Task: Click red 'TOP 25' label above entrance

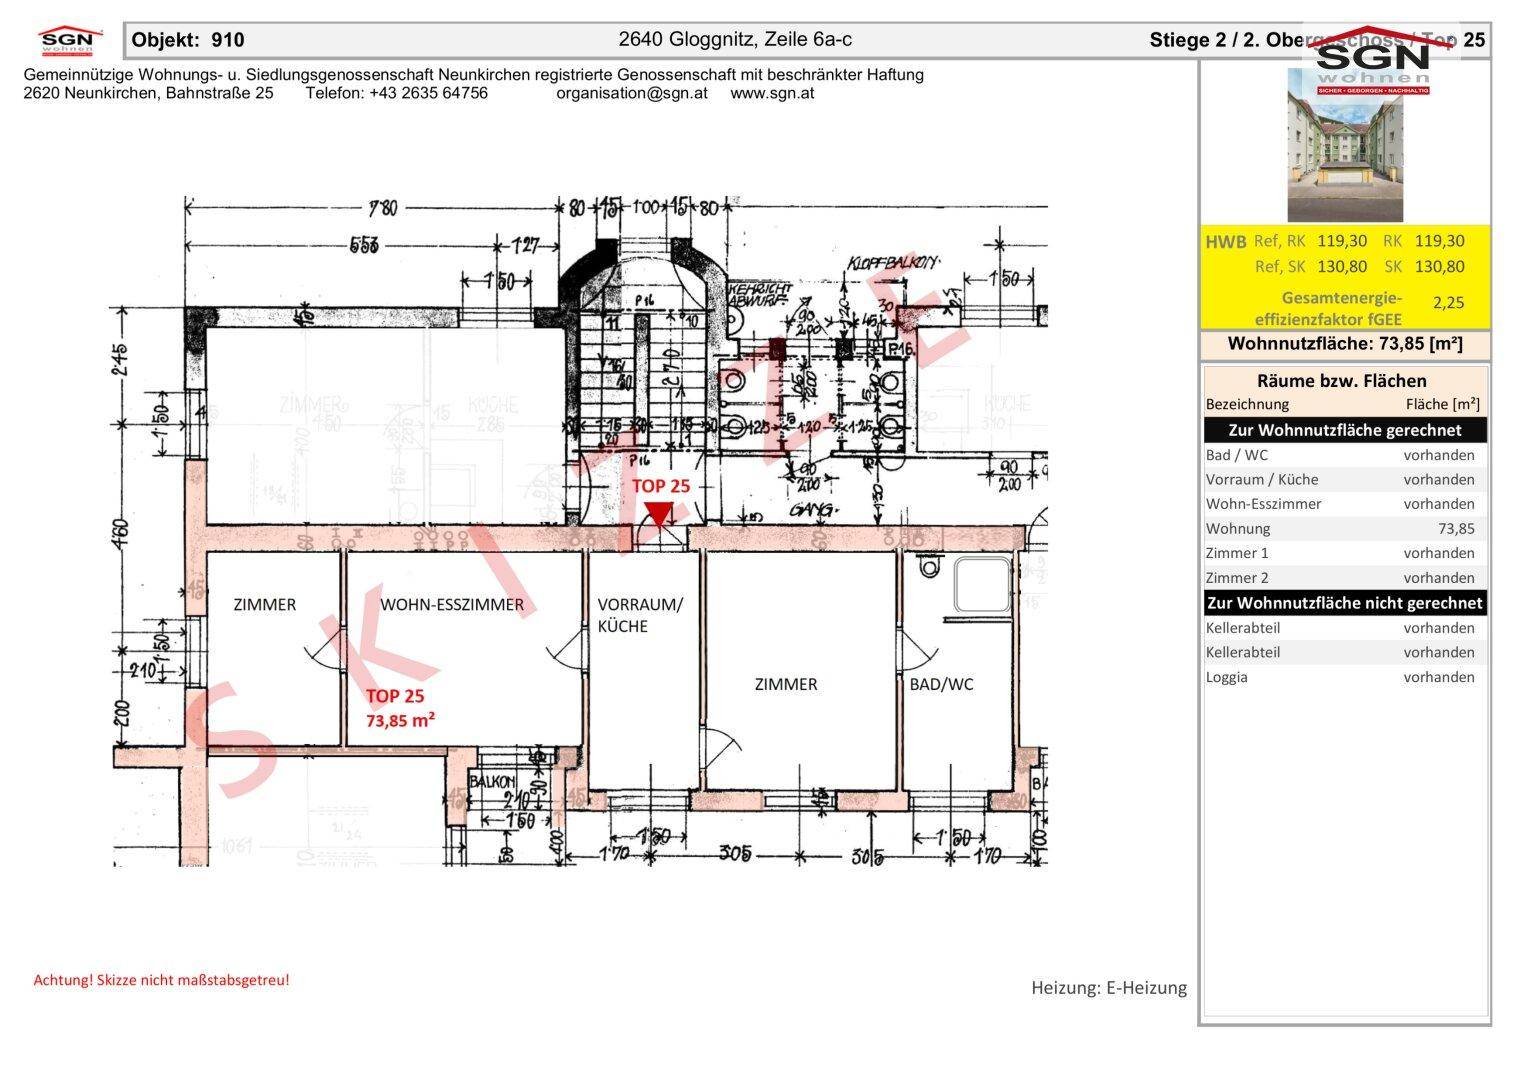Action: (x=661, y=486)
